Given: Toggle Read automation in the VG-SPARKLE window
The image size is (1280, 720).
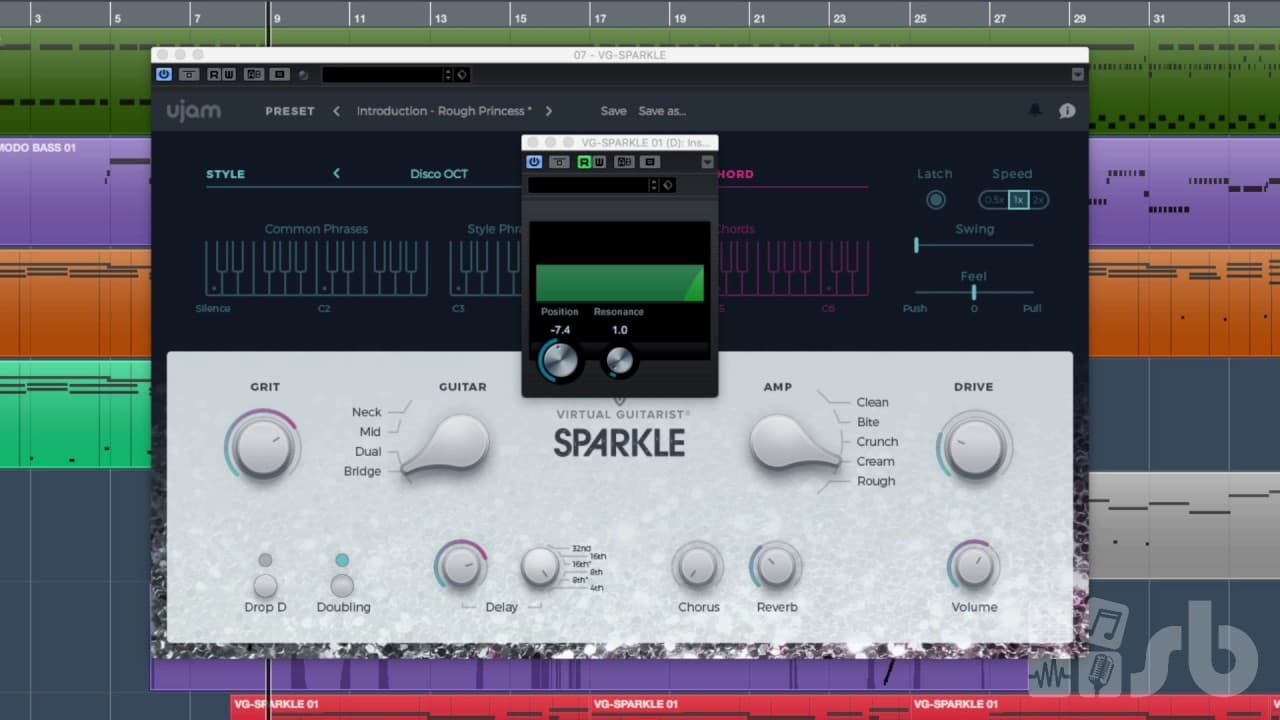Looking at the screenshot, I should click(x=214, y=74).
